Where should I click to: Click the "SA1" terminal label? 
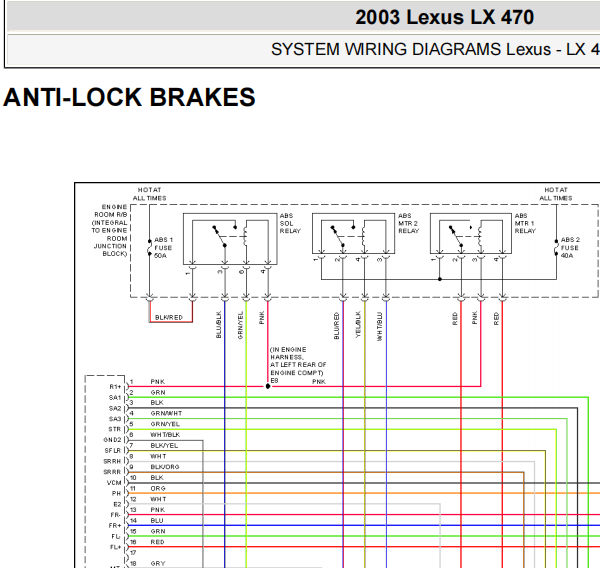[x=115, y=398]
